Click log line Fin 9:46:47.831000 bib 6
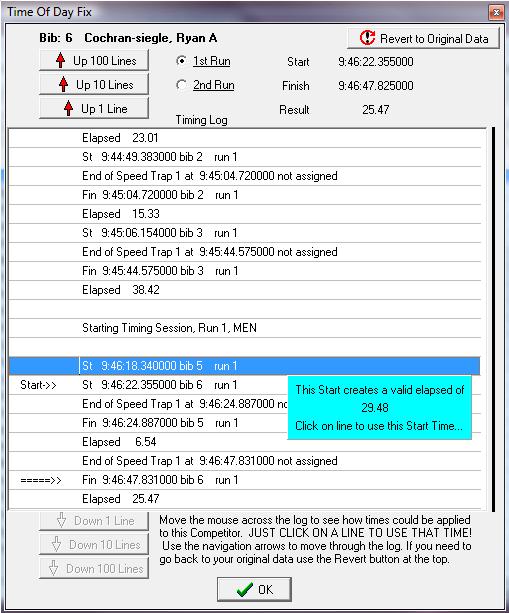Viewport: 509px width, 613px height. [245, 480]
